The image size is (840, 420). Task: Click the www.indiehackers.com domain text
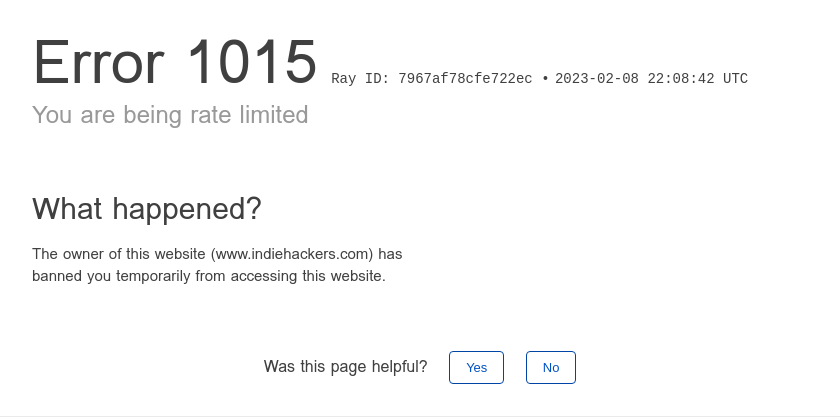pos(292,254)
